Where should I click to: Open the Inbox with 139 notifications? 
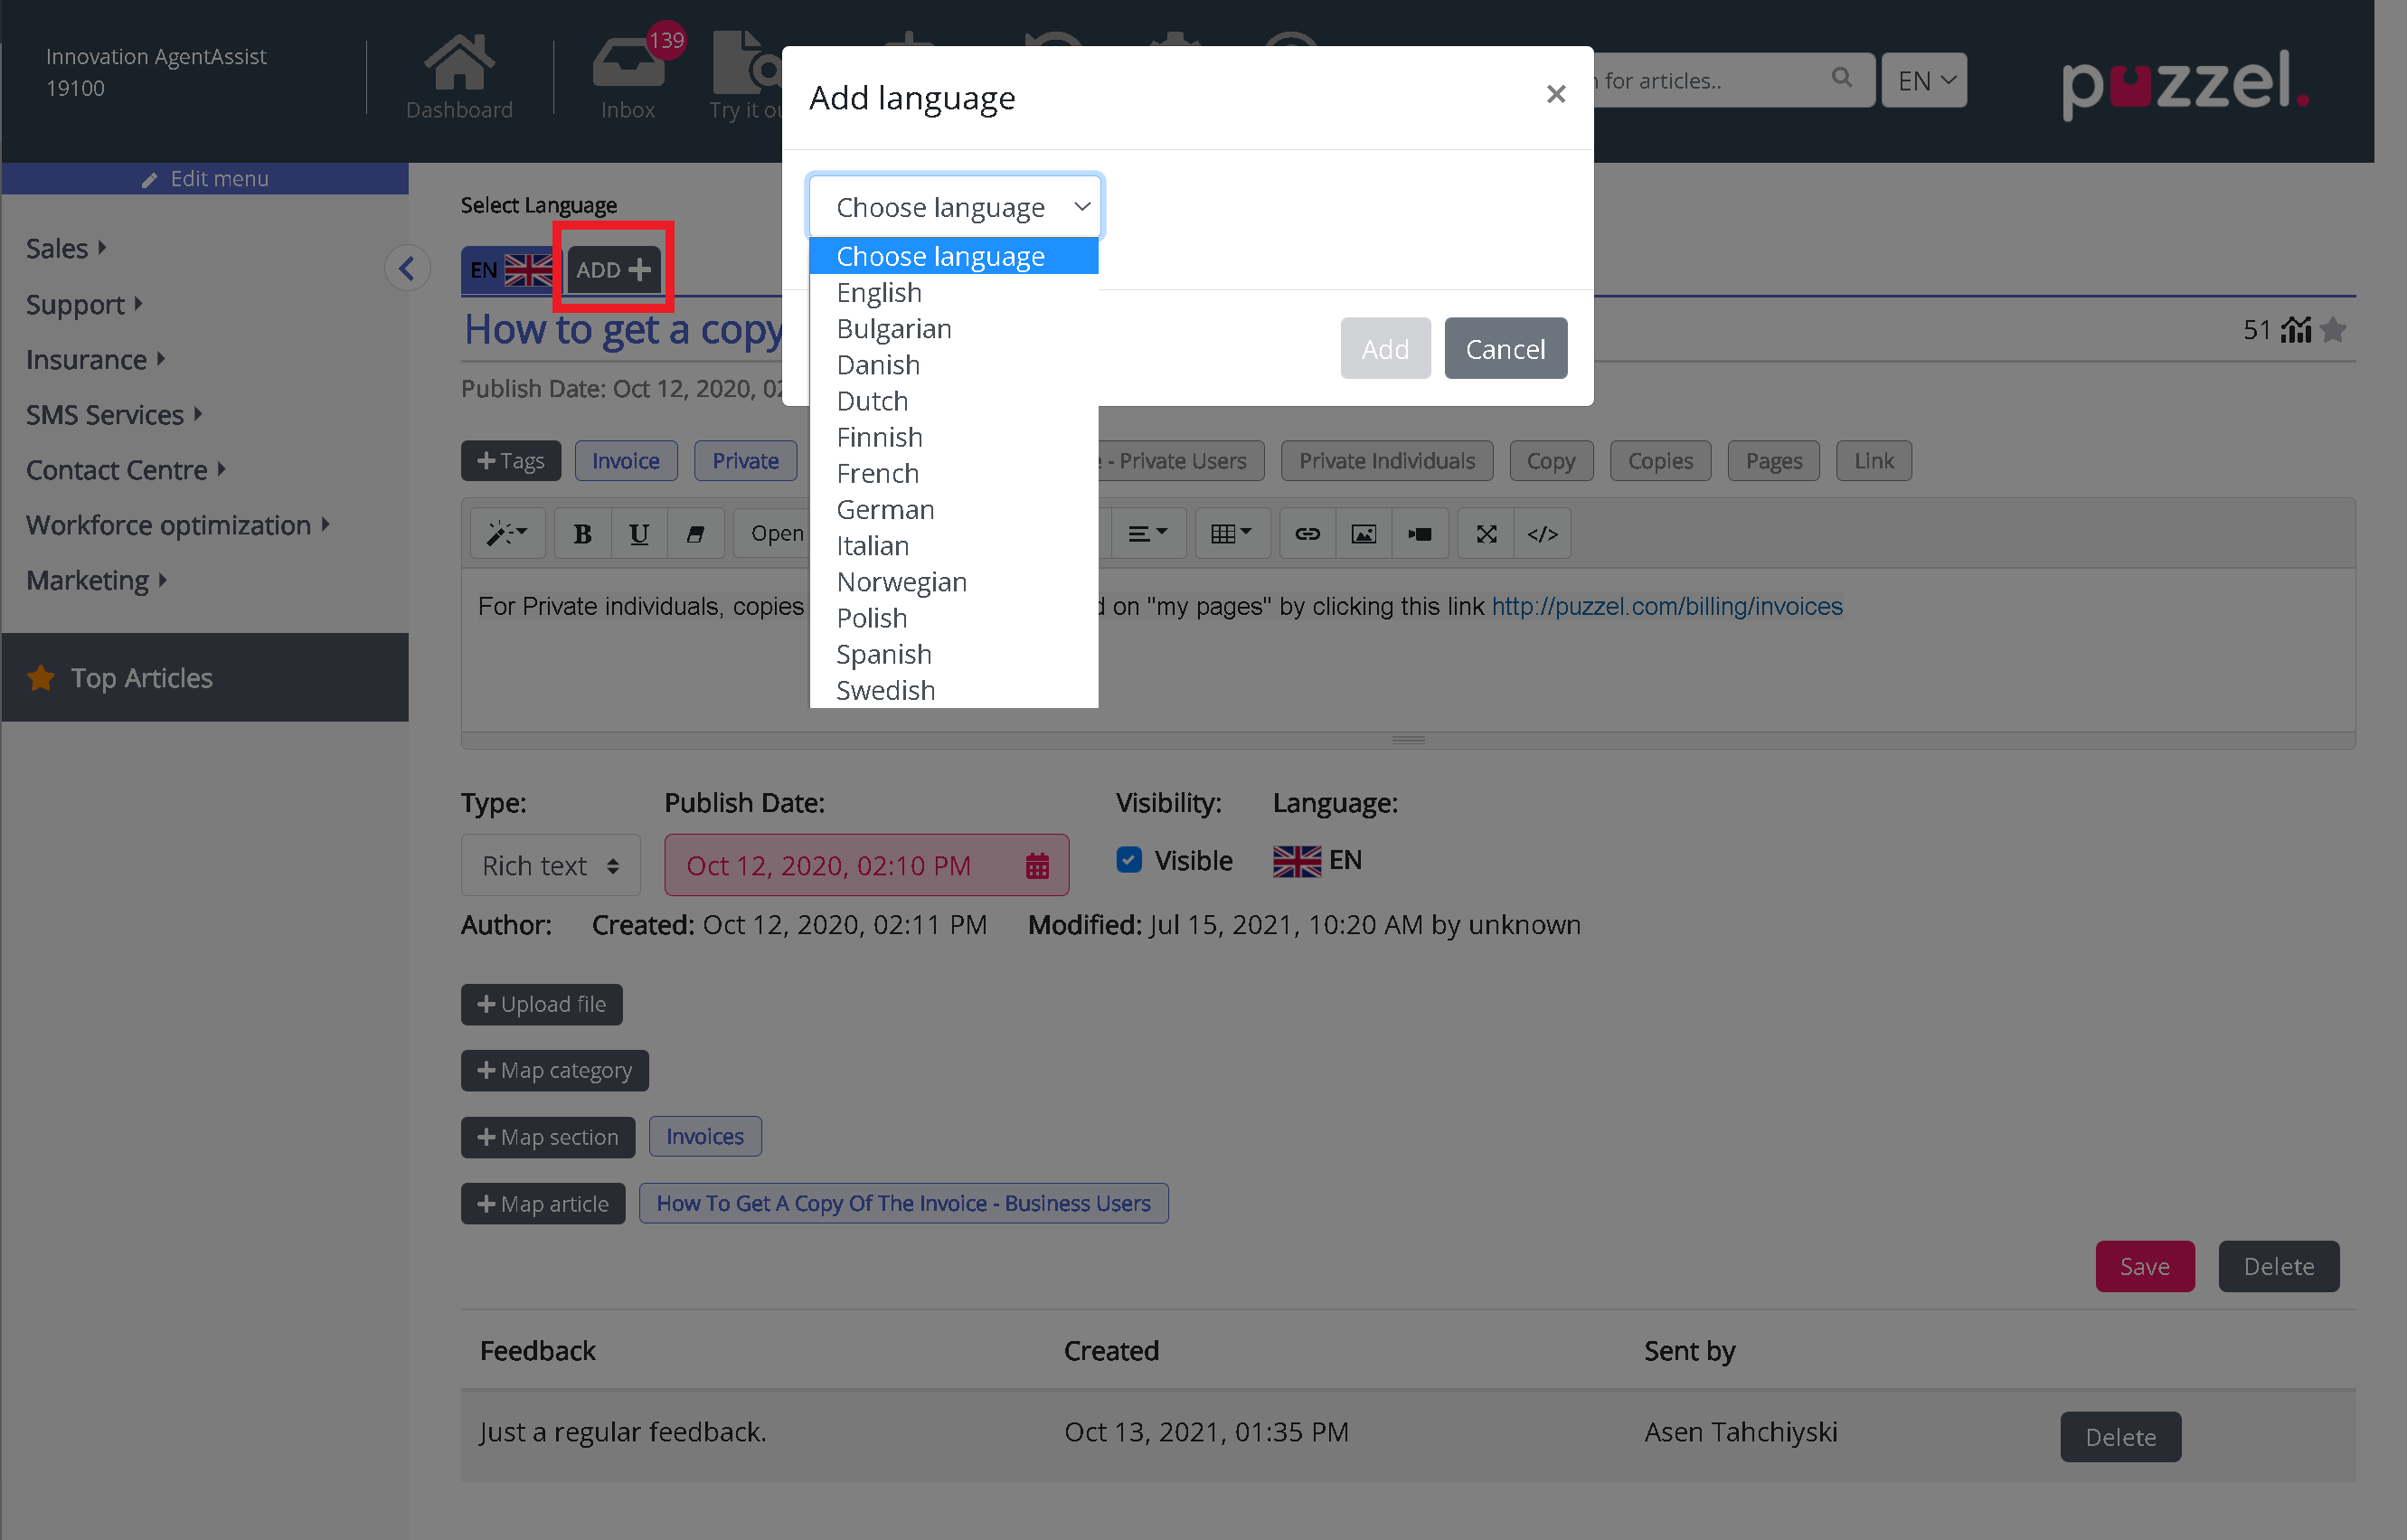click(628, 75)
